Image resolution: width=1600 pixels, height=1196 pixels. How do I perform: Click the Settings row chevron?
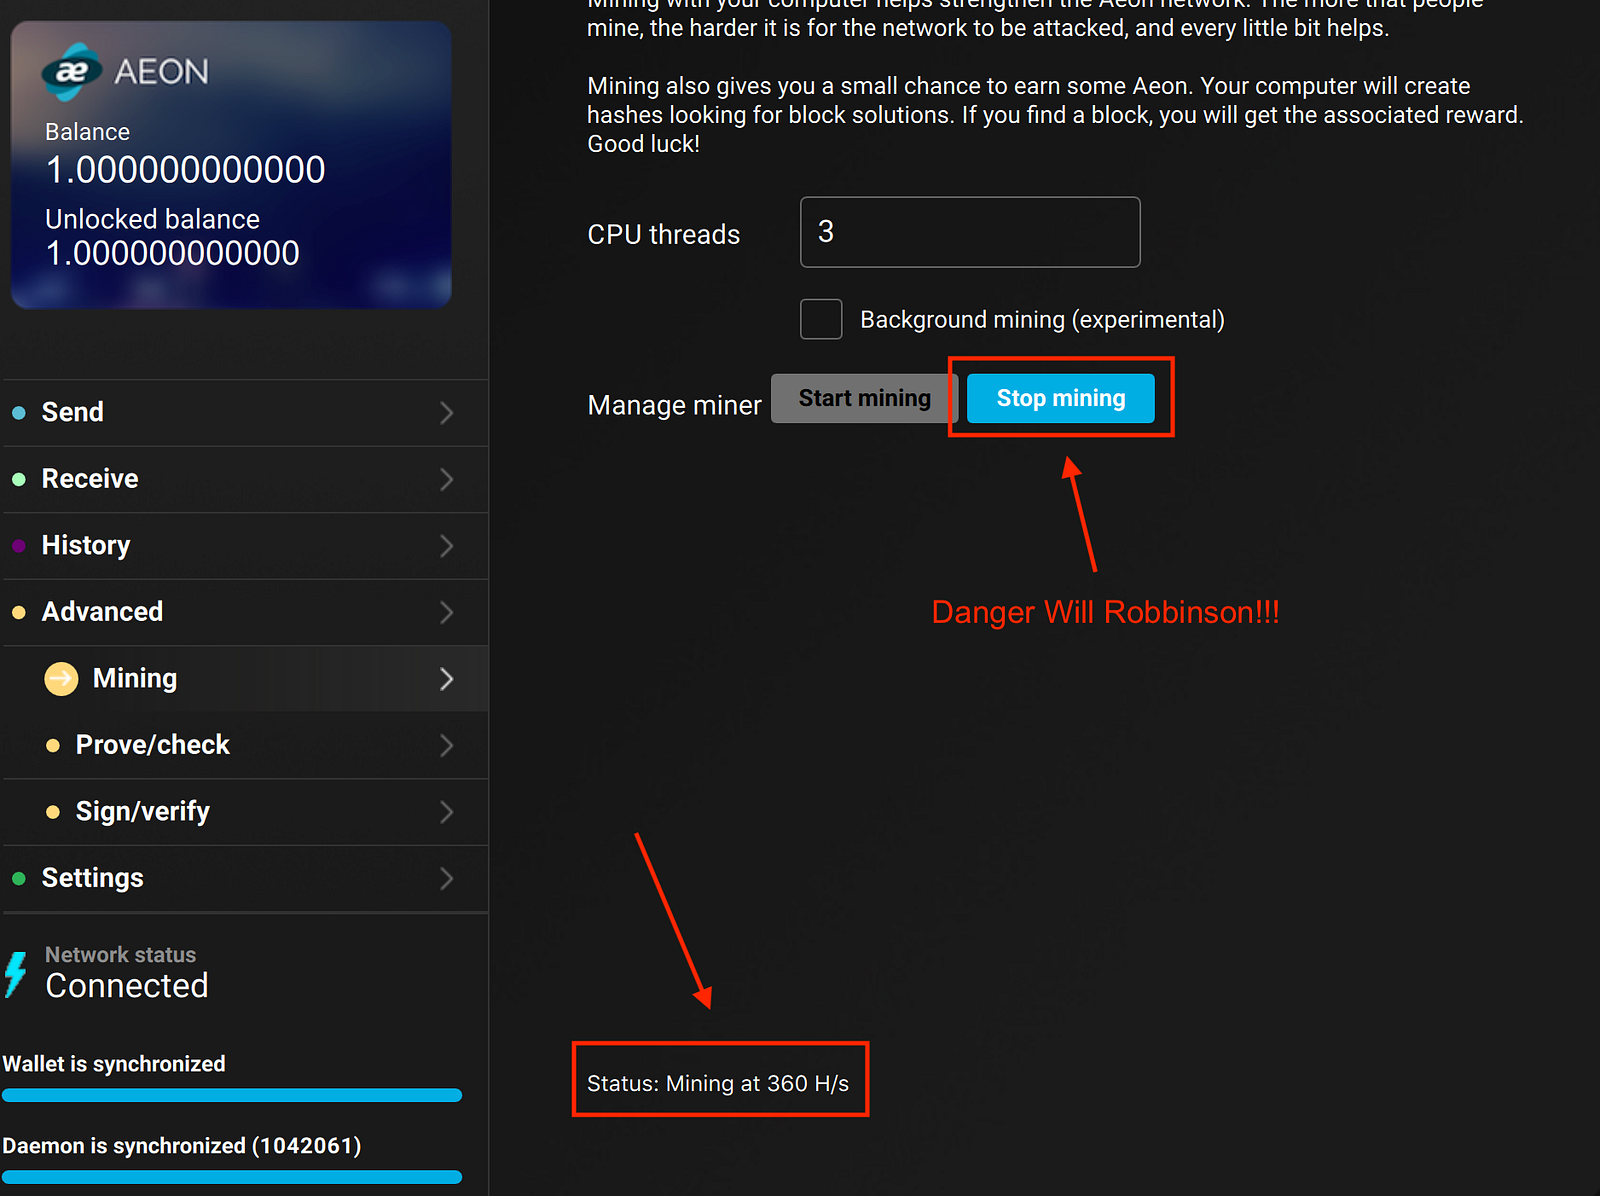(x=447, y=879)
